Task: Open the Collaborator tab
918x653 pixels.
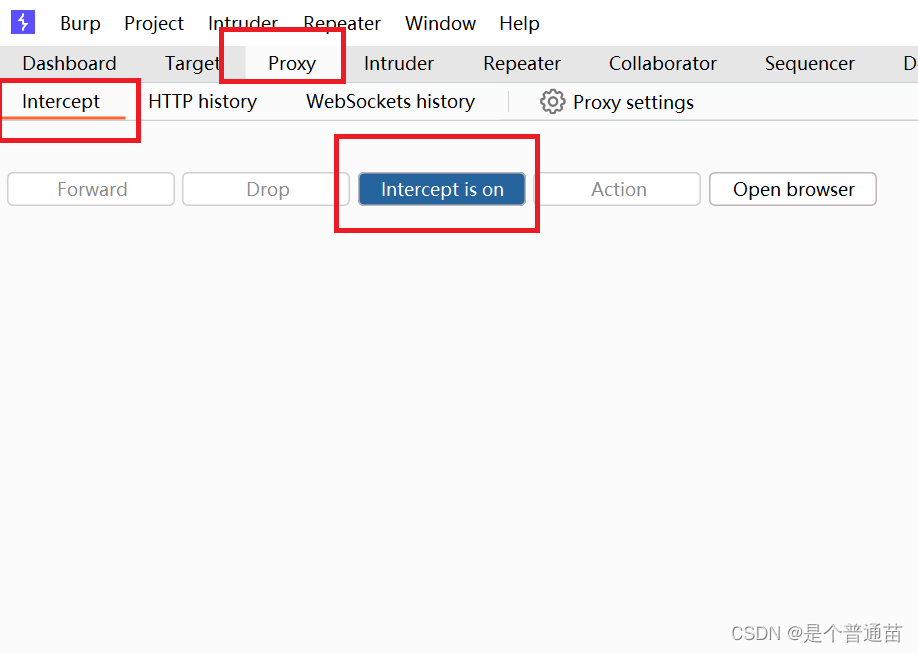Action: (x=663, y=63)
